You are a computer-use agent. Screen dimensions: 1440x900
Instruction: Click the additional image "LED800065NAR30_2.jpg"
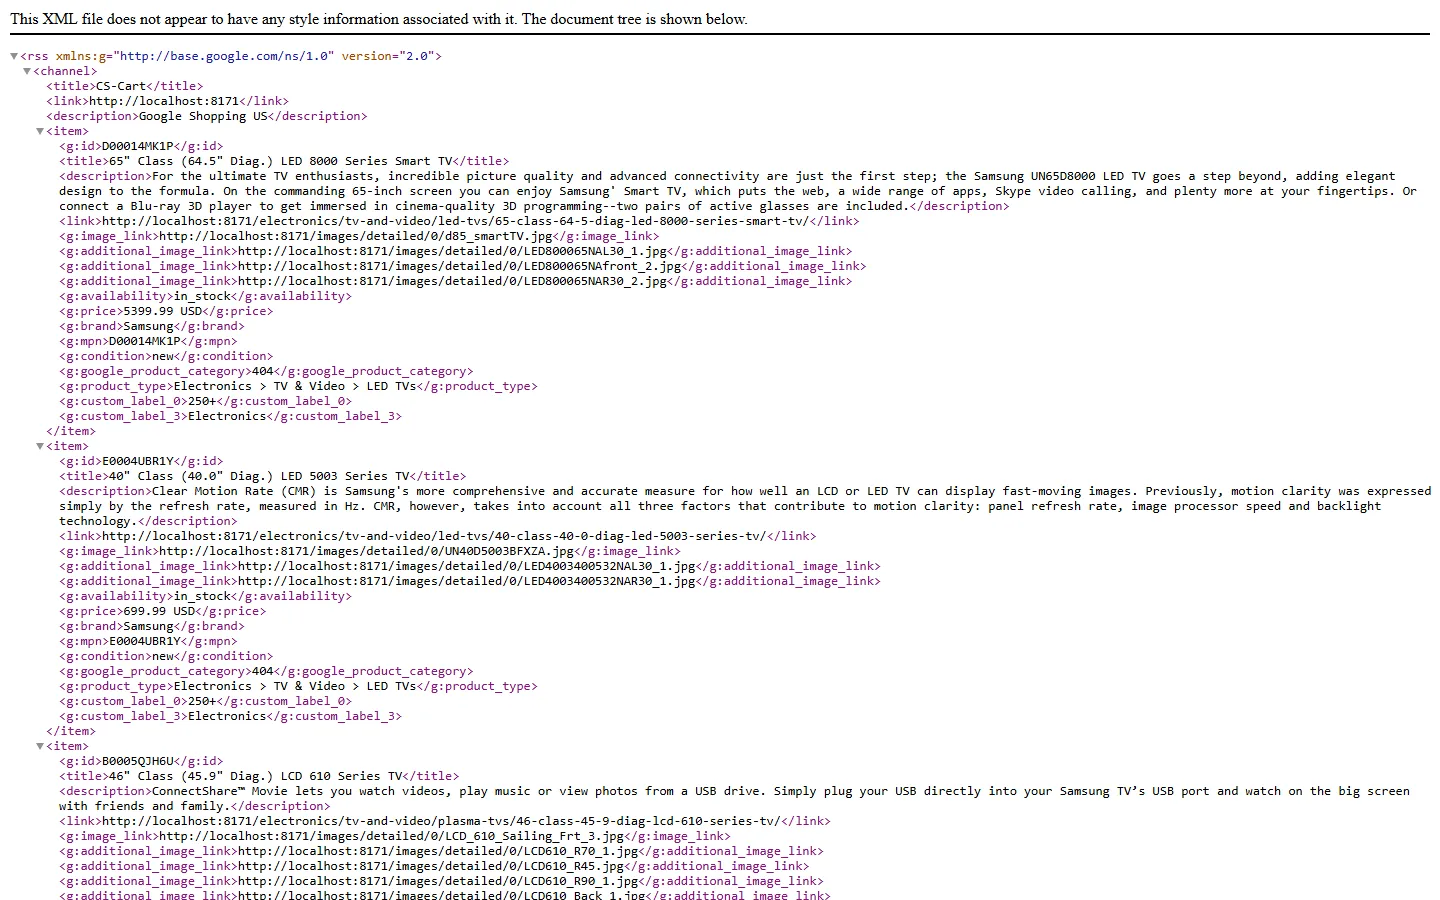[x=452, y=281]
